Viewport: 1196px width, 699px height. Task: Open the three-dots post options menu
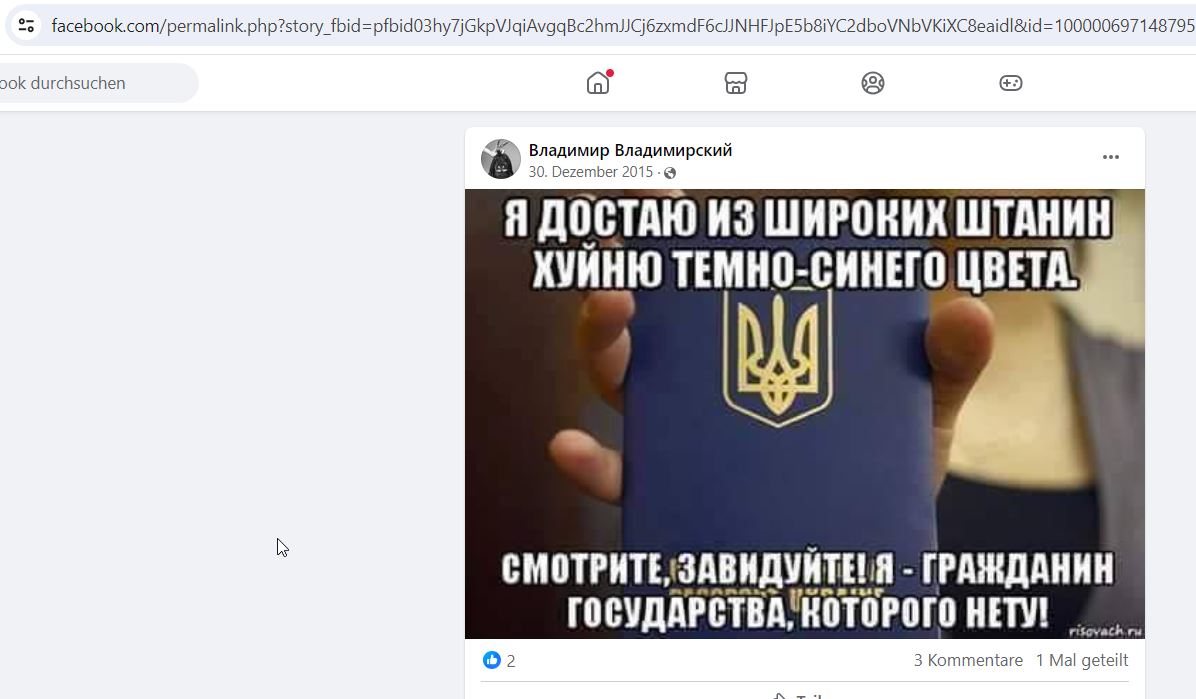click(x=1111, y=157)
